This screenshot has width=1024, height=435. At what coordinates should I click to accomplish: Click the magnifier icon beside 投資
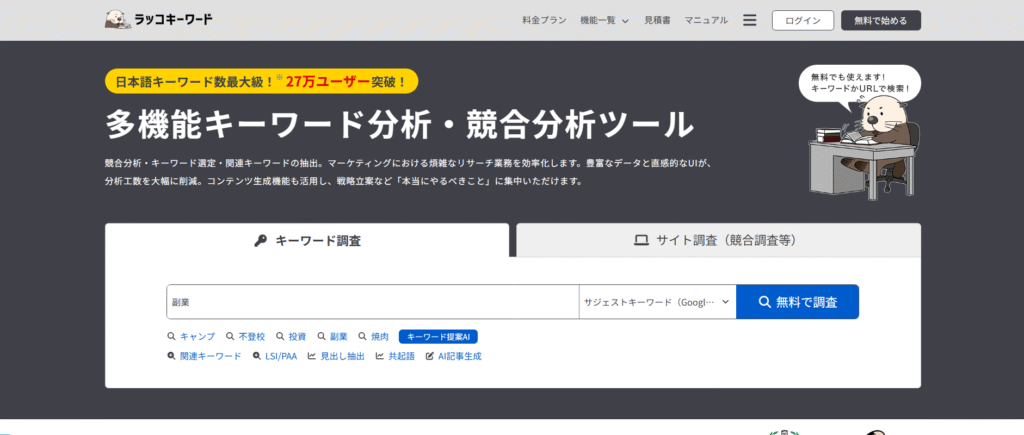click(280, 337)
